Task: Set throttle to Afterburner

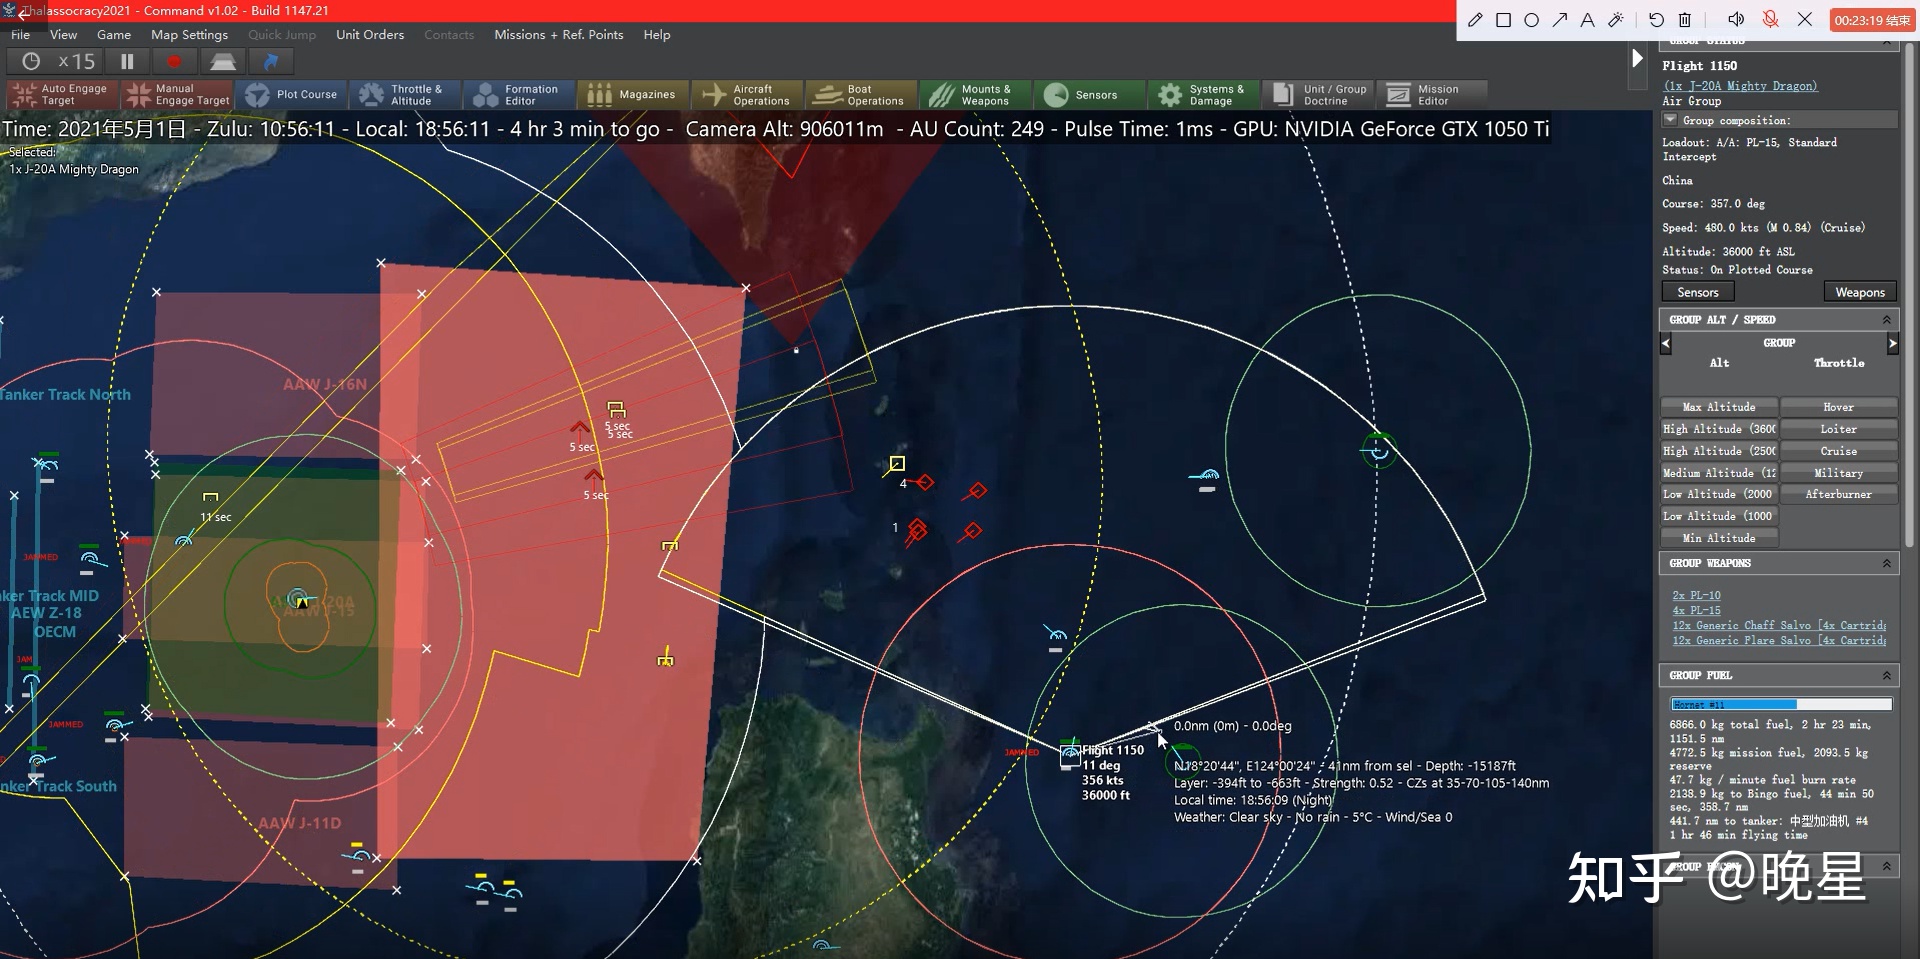Action: click(x=1838, y=494)
